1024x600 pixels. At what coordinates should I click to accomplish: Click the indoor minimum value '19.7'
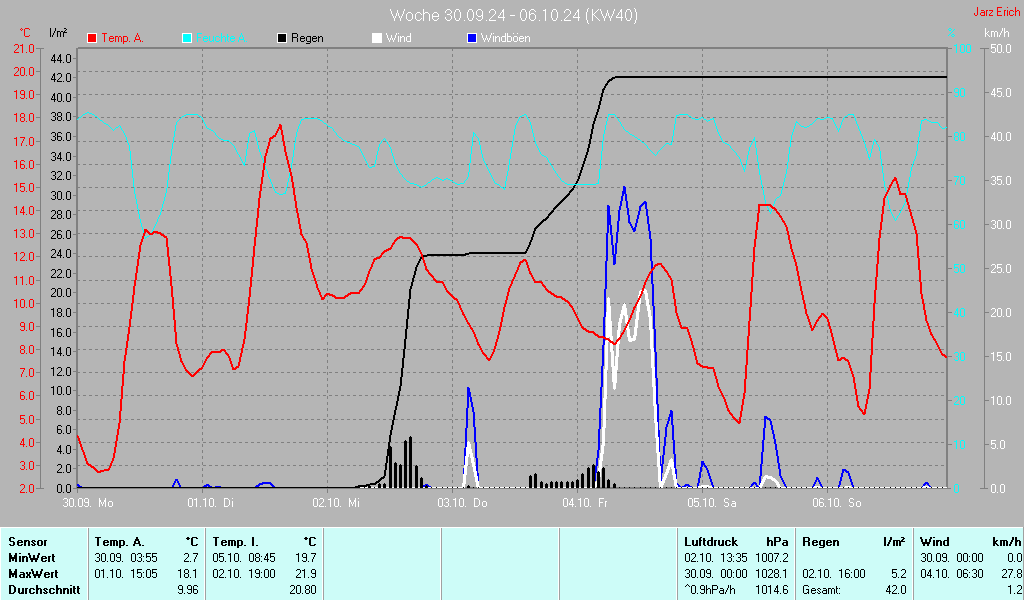[306, 558]
